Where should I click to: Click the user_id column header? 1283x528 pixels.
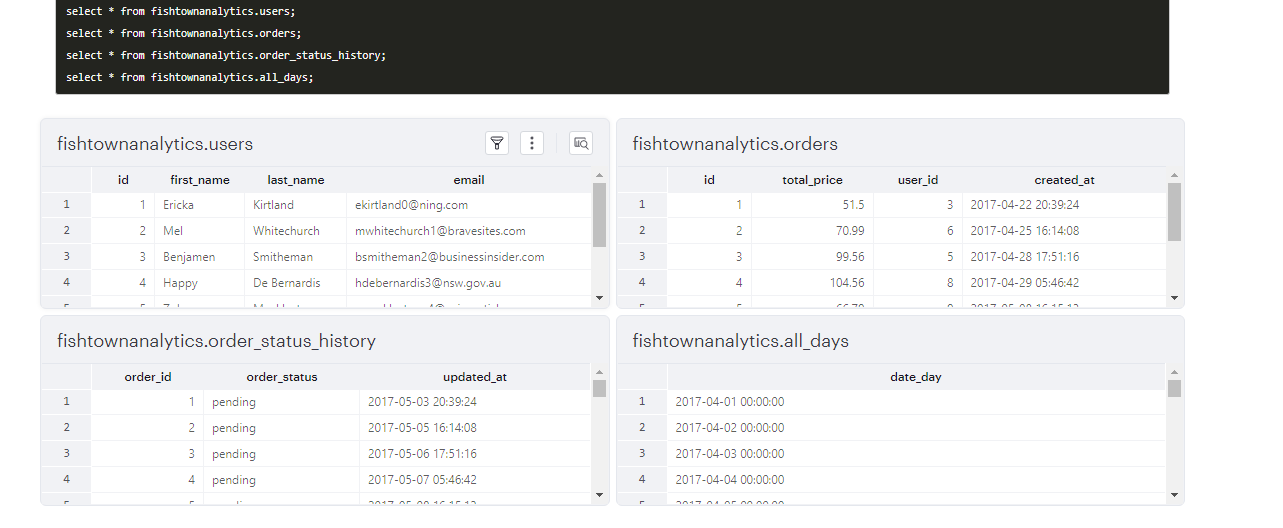pos(918,180)
